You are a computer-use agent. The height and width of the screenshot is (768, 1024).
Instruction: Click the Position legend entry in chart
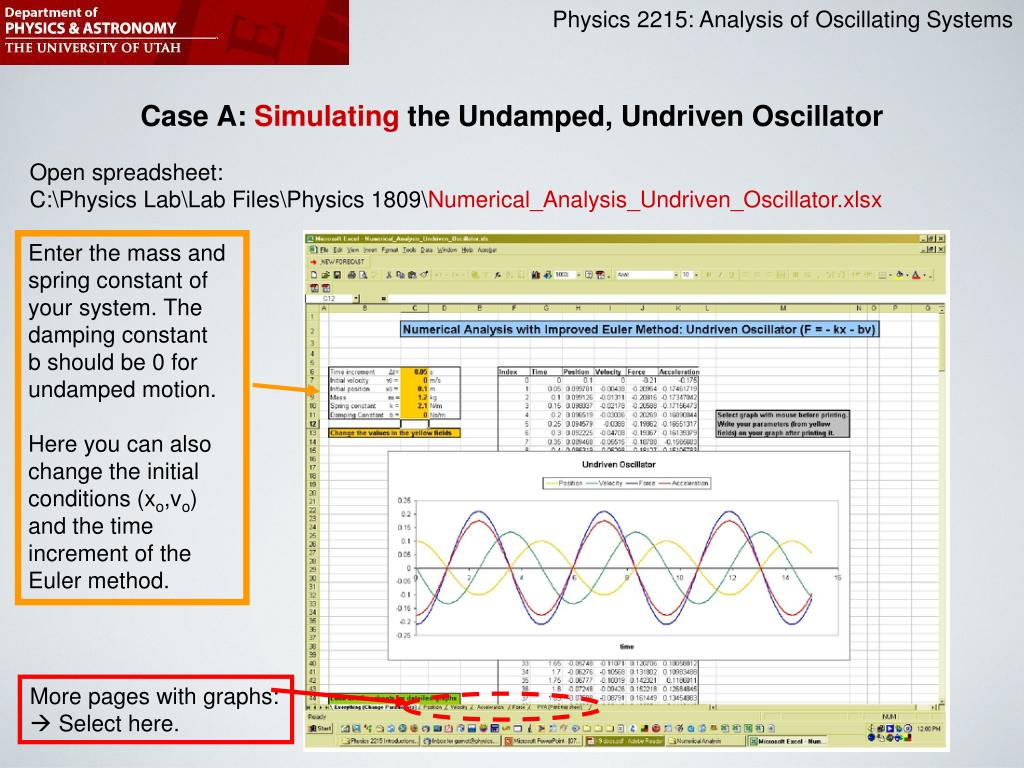click(x=564, y=483)
